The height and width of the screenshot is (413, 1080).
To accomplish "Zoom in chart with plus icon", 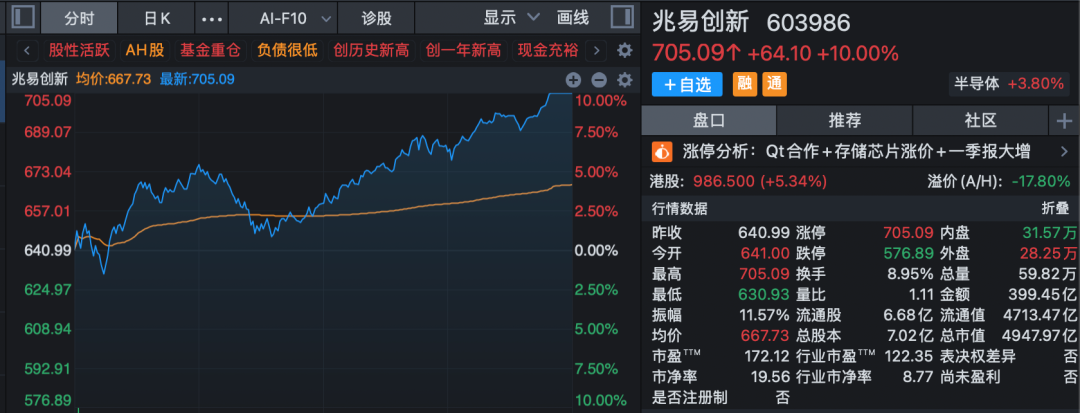I will point(573,80).
